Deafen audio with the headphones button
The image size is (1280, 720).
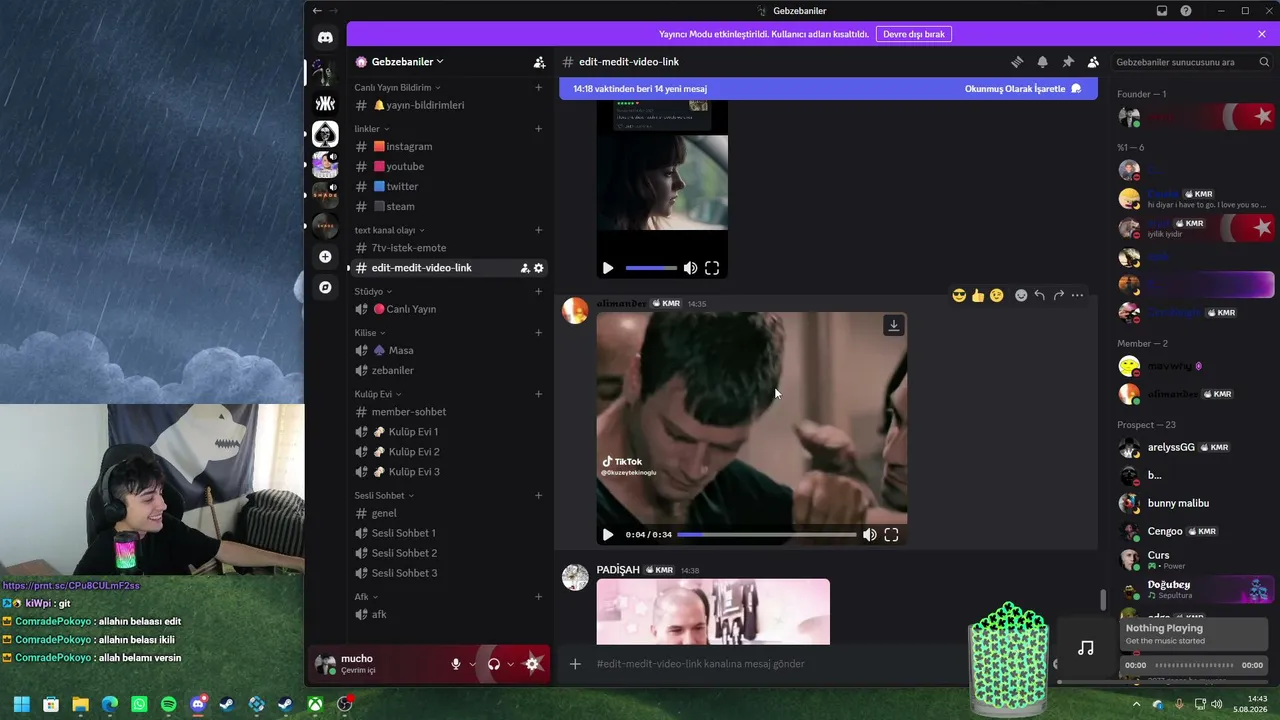click(x=493, y=664)
